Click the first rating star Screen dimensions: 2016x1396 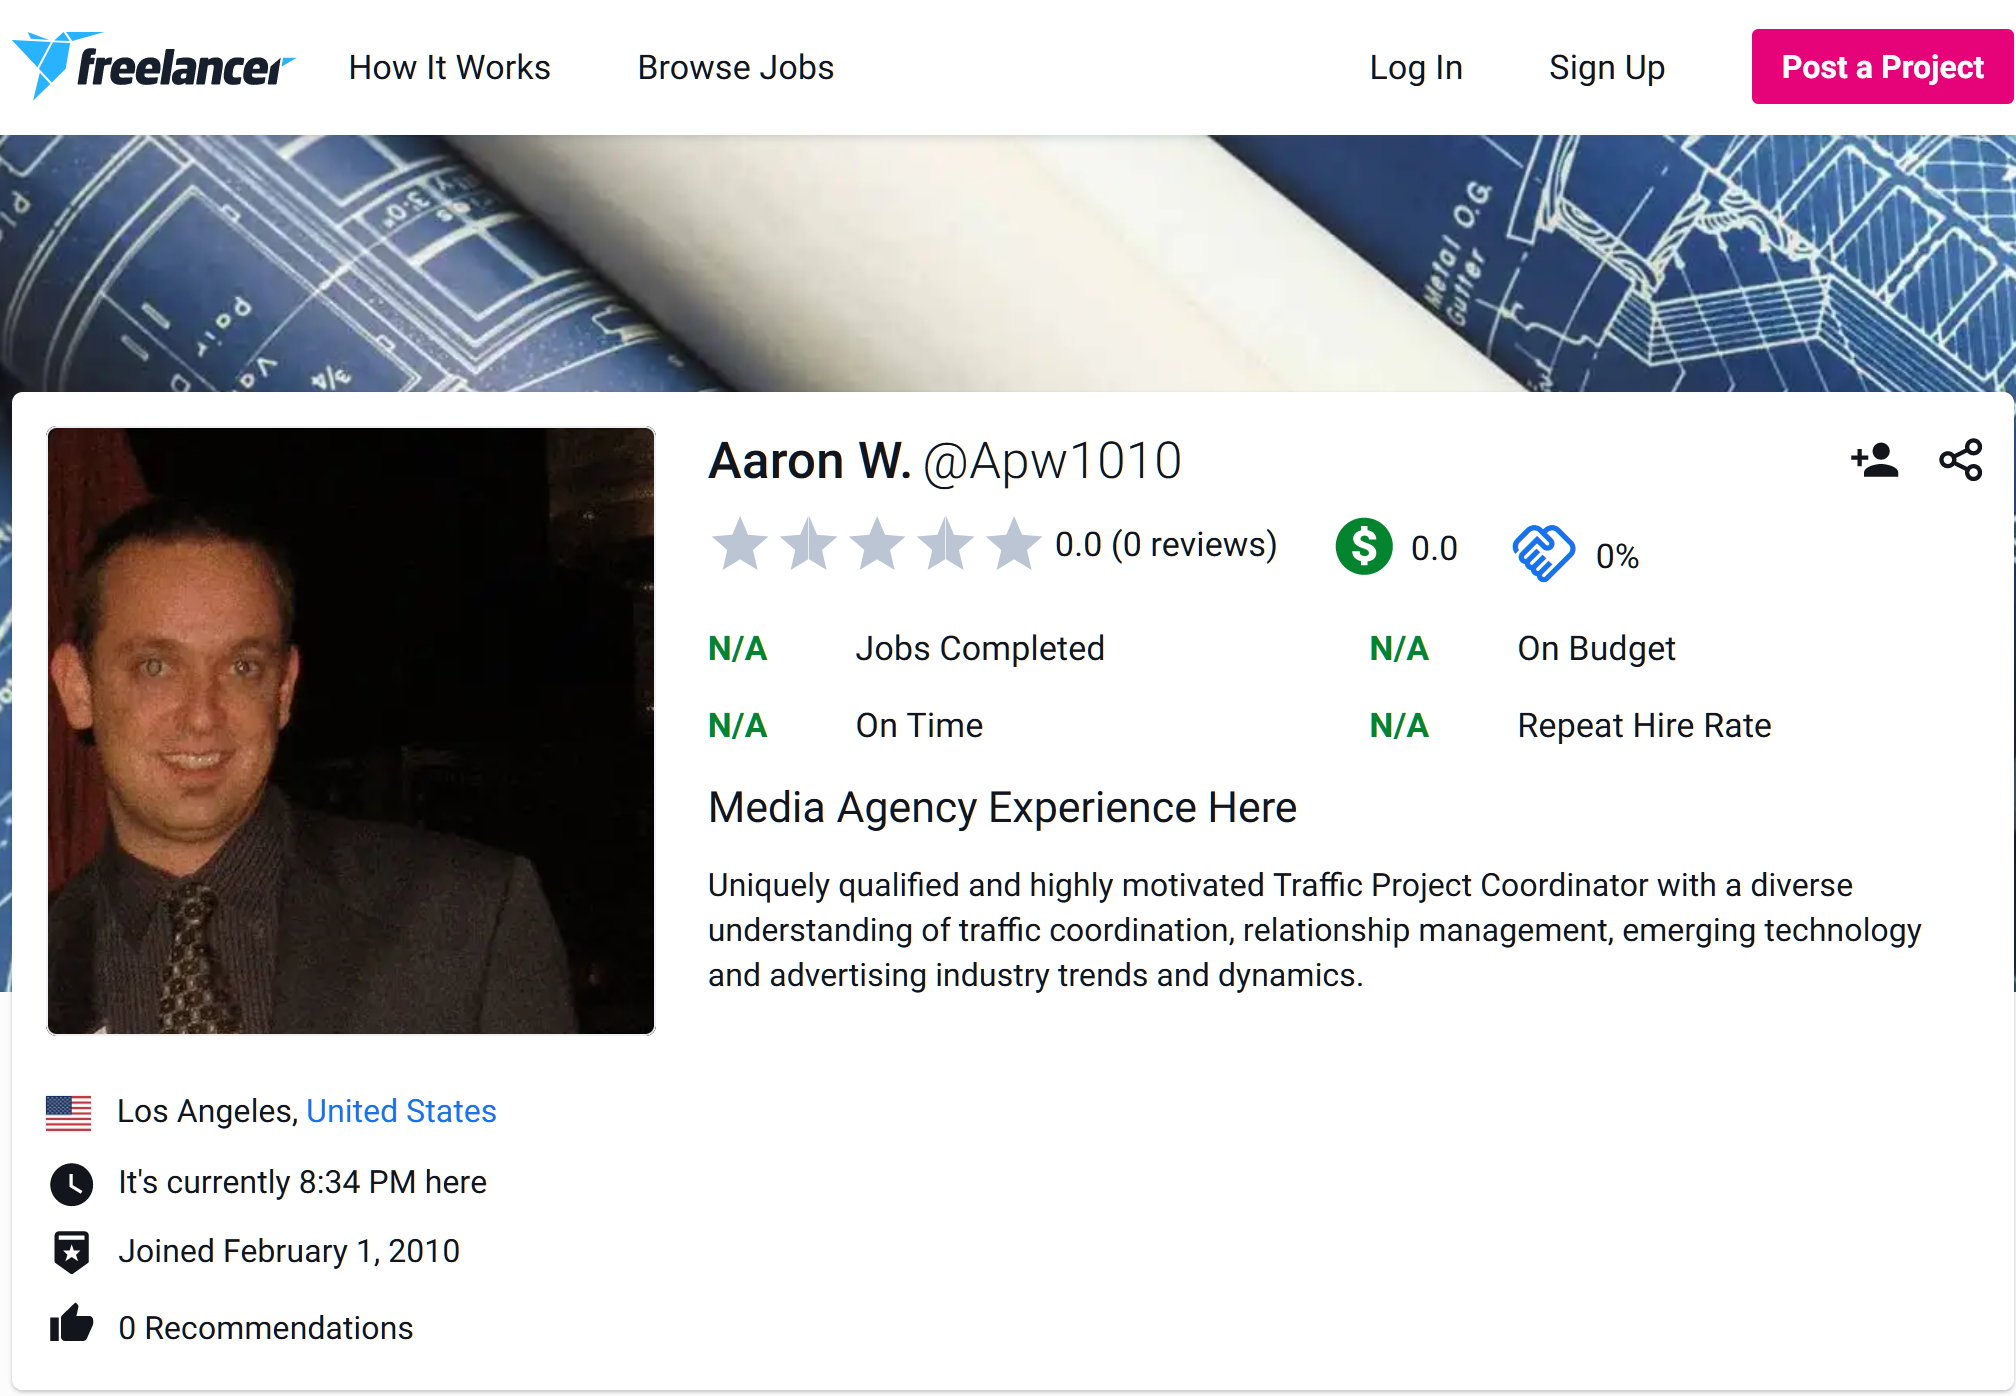click(x=739, y=545)
